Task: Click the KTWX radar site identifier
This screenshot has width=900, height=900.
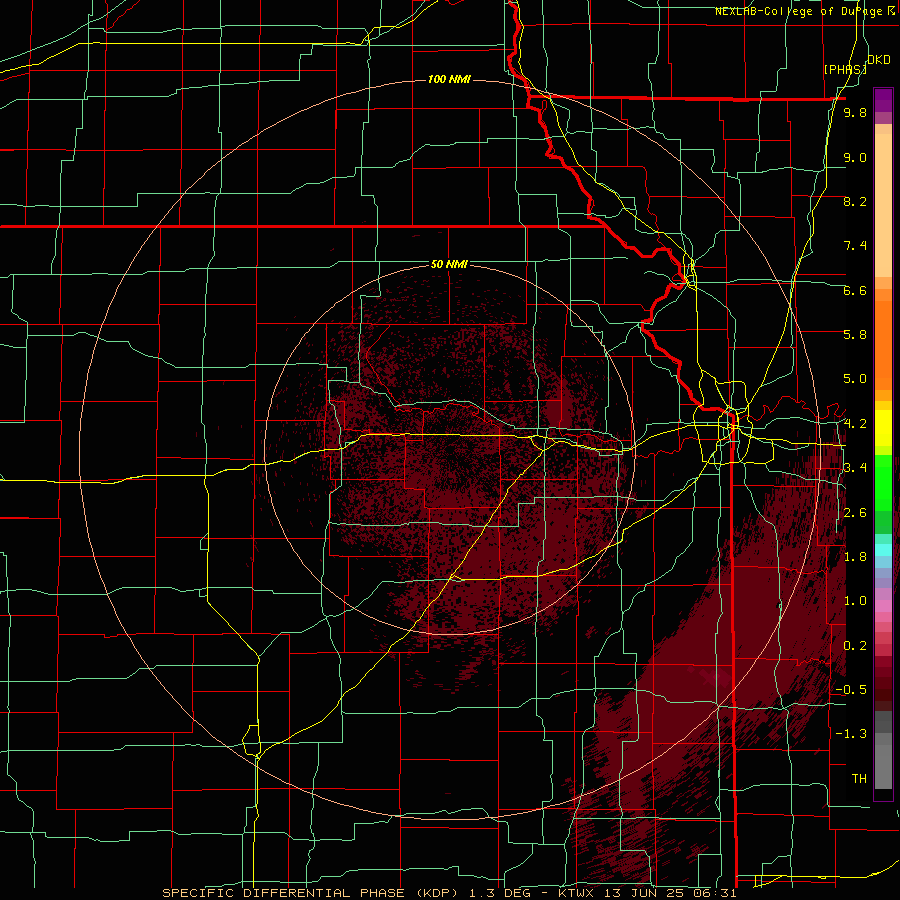Action: point(577,893)
